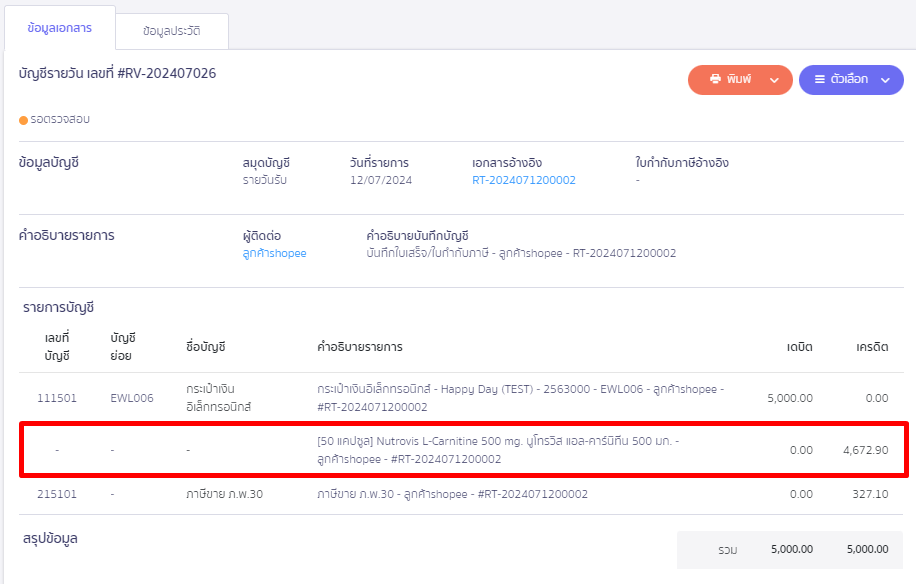
Task: Click the พิมพ์ button label
Action: pyautogui.click(x=739, y=79)
